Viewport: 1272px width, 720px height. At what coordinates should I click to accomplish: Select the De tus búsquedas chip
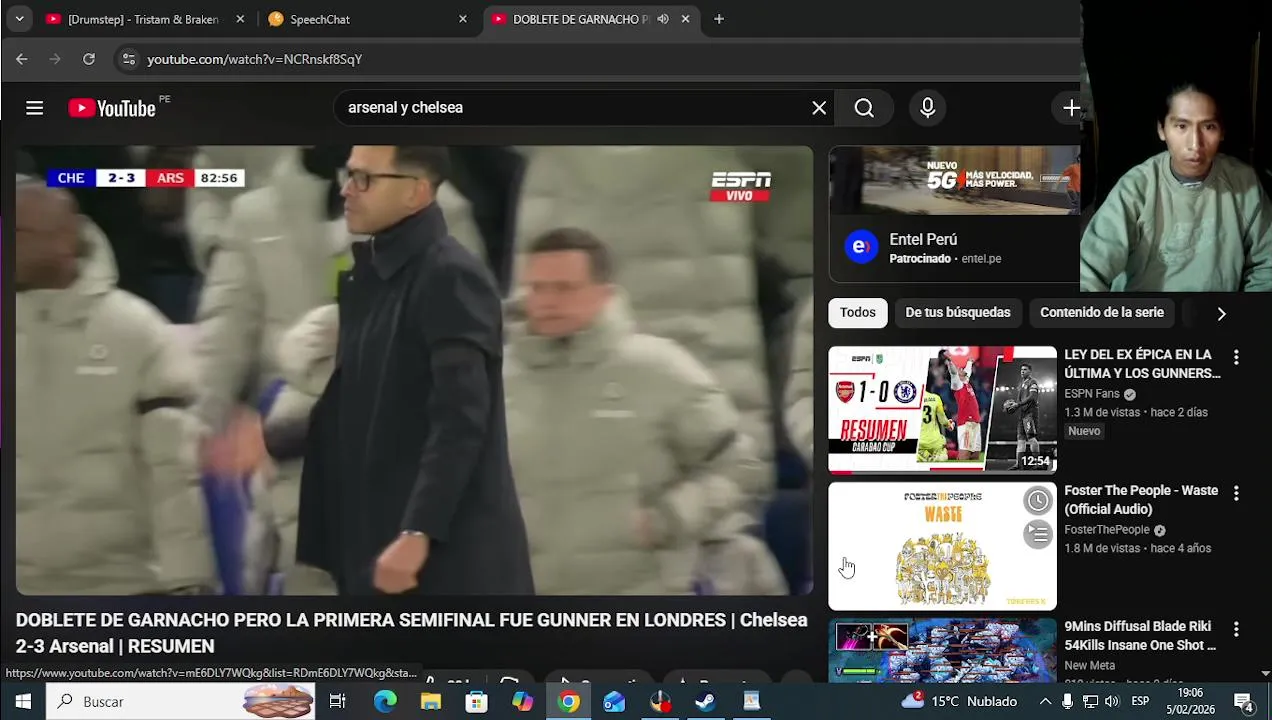958,313
